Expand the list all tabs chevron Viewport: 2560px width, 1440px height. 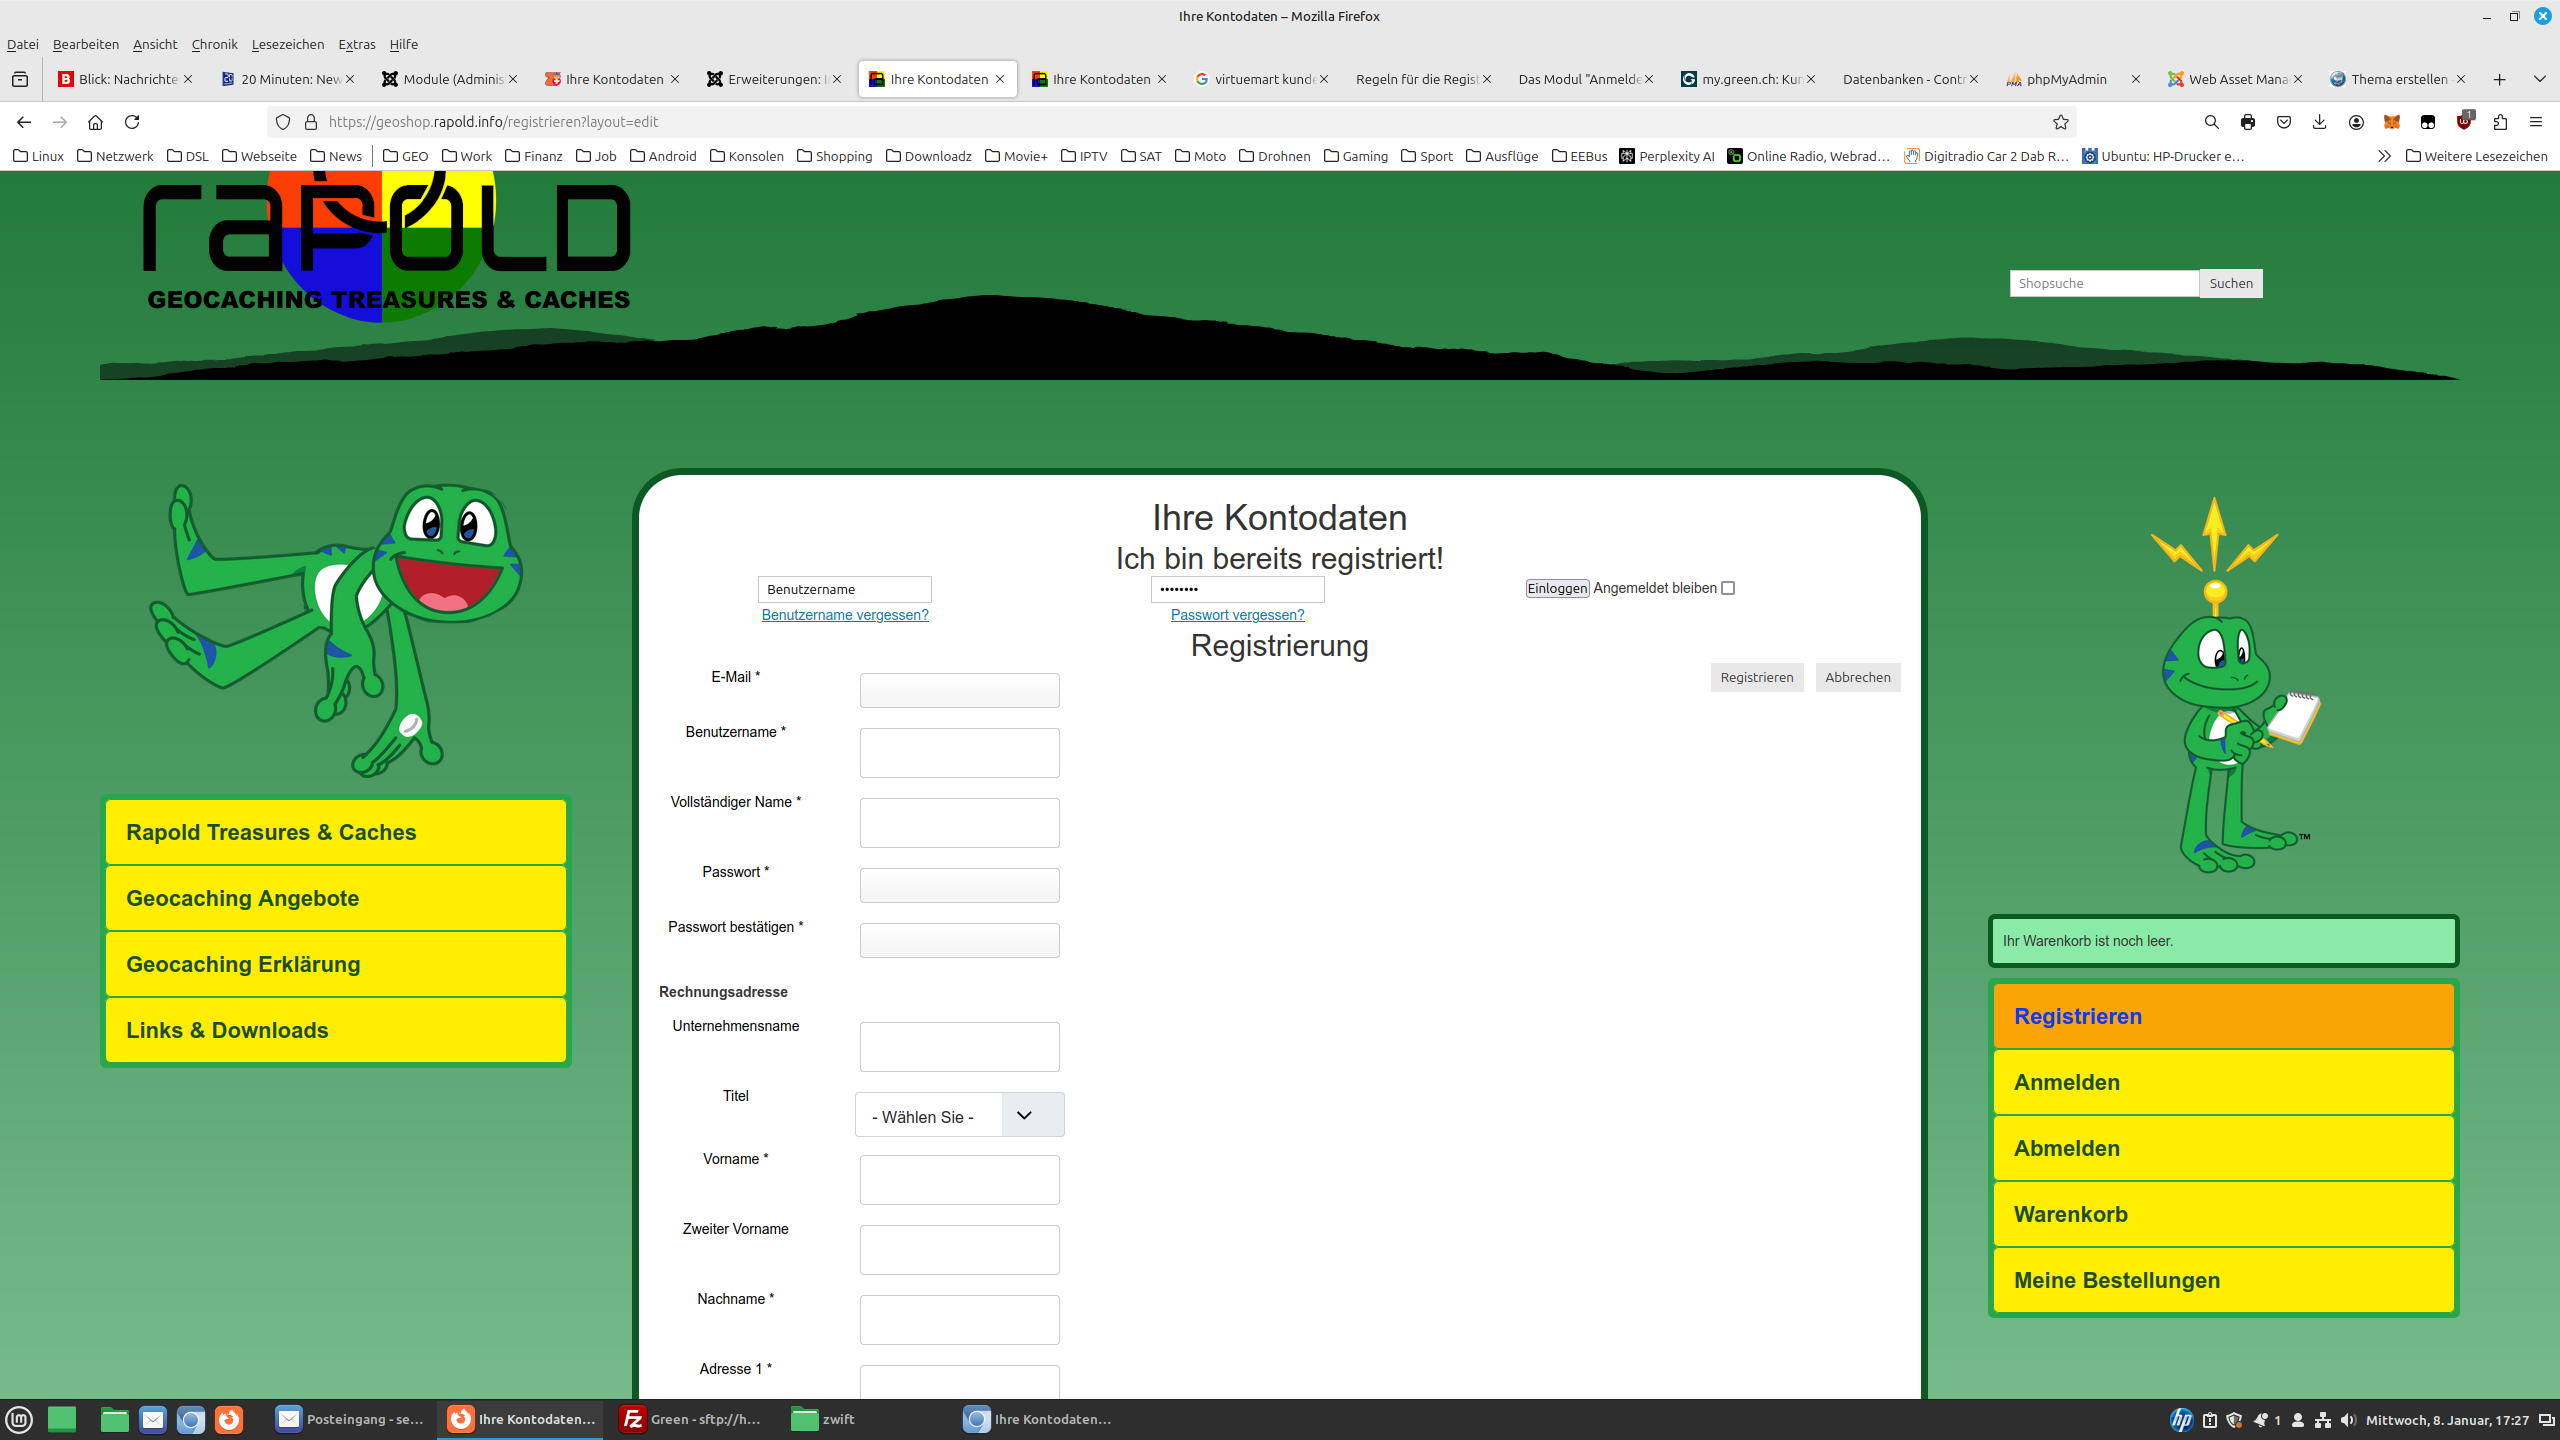click(2539, 79)
